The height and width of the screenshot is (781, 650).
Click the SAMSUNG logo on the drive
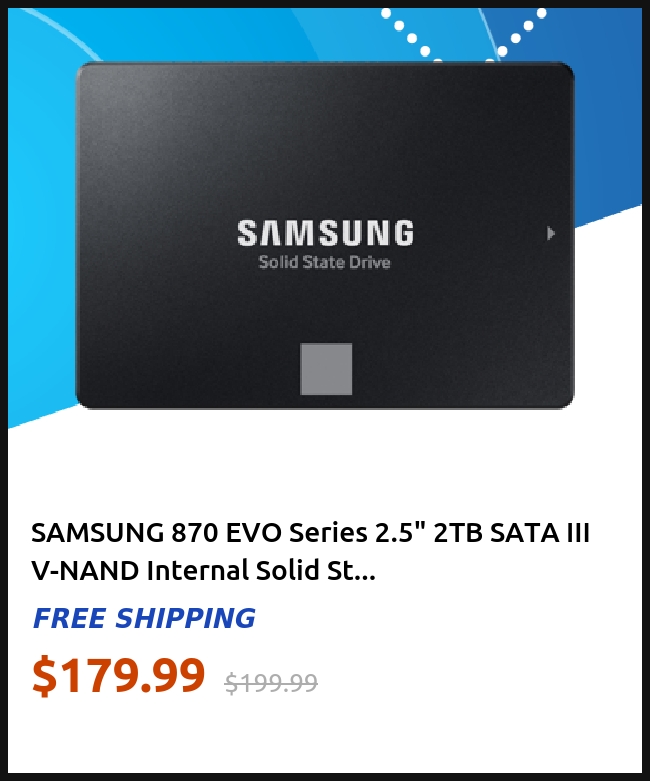tap(325, 233)
